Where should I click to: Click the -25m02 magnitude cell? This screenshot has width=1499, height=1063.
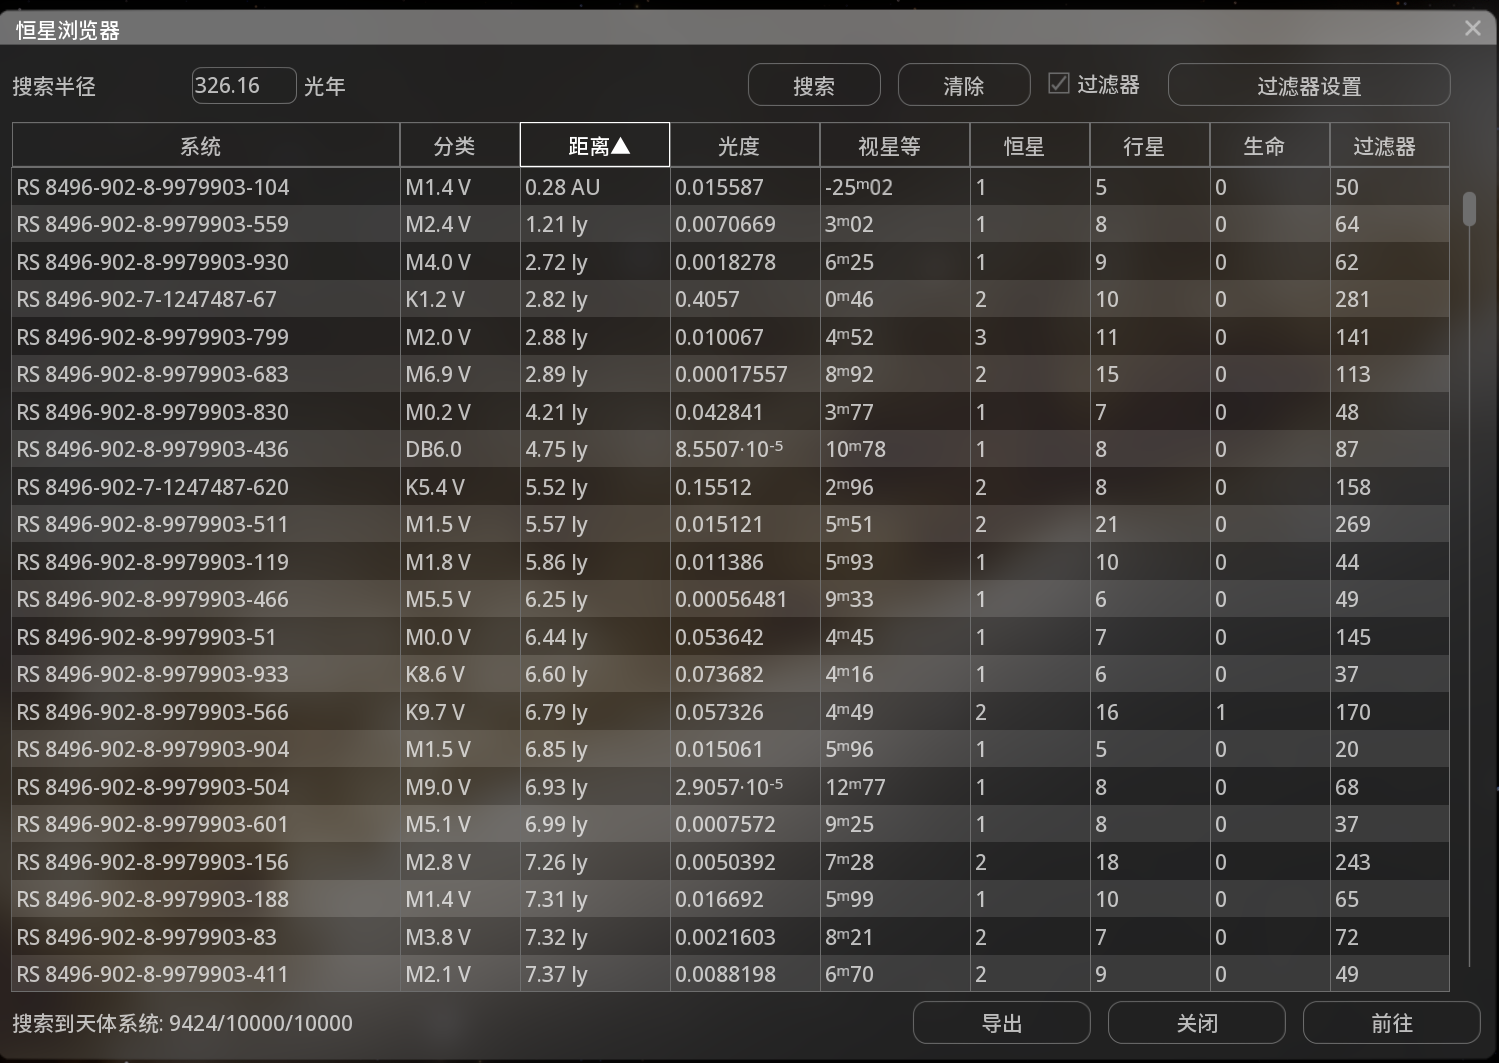(x=895, y=187)
